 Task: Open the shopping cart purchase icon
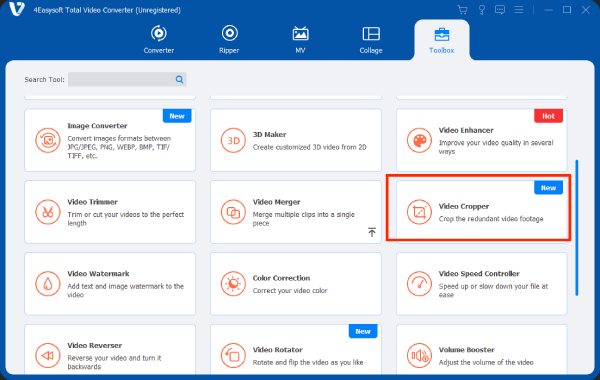click(463, 10)
